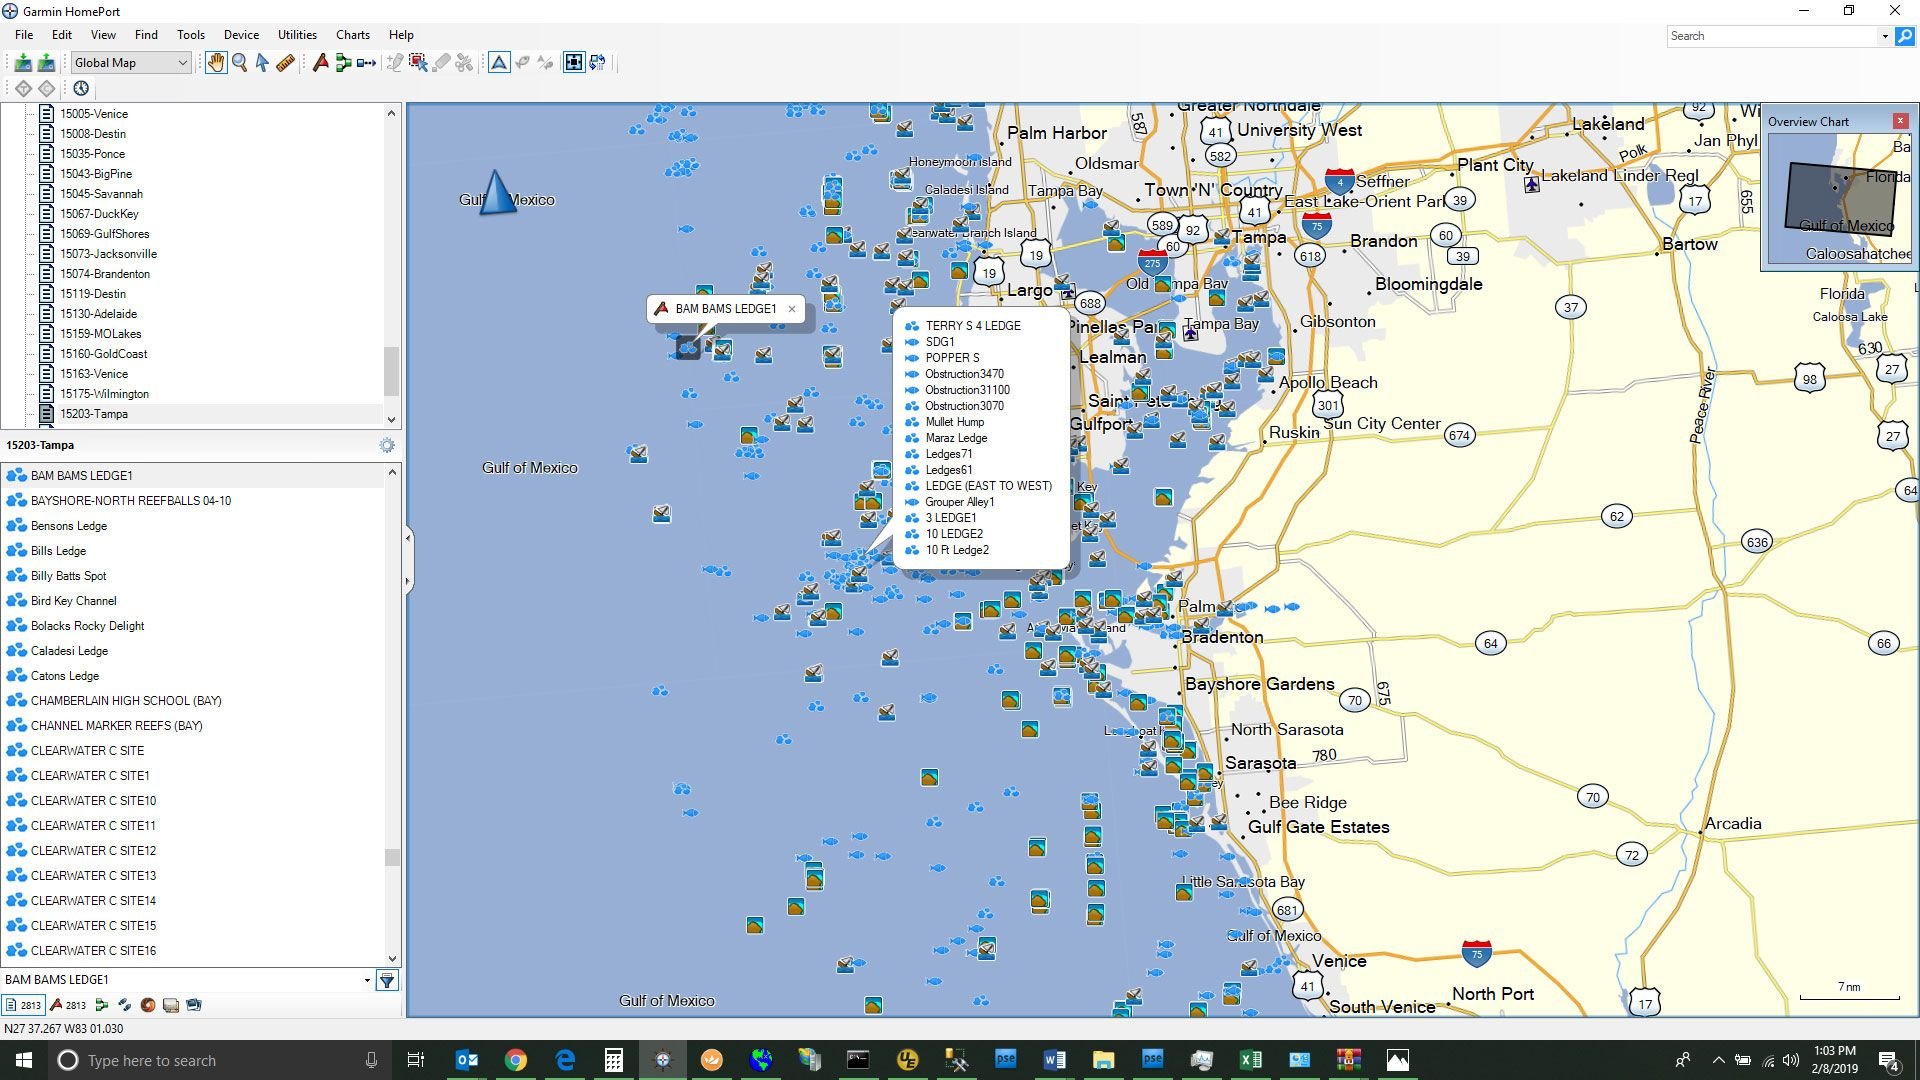Click the sync arrows toolbar icon
Viewport: 1920px width, 1080px height.
[x=597, y=63]
